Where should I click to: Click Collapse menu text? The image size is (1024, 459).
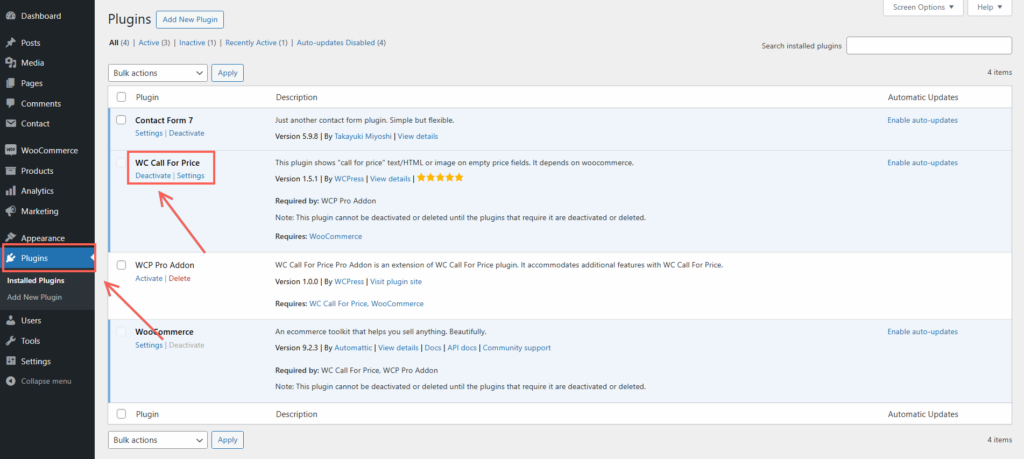pyautogui.click(x=46, y=381)
